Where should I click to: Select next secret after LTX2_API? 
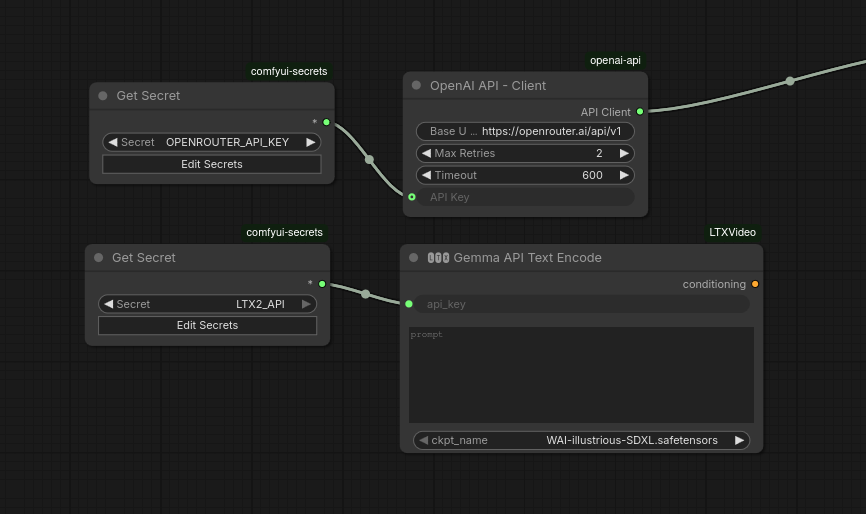[x=306, y=304]
